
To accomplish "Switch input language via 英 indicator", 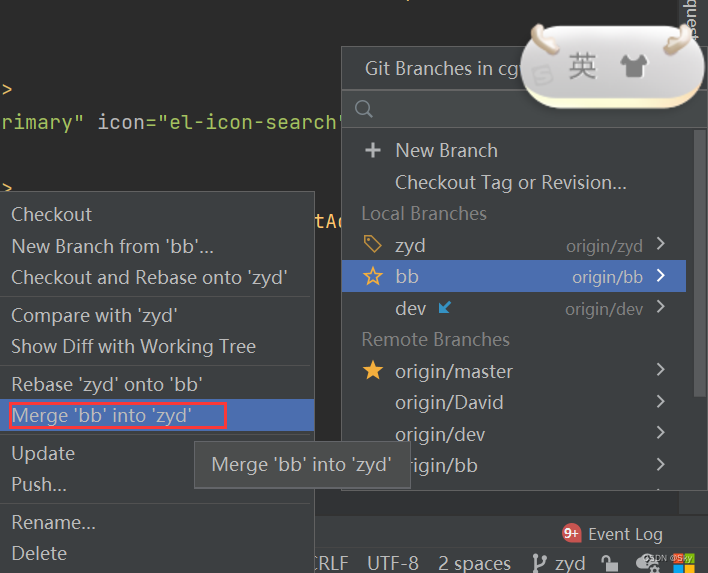I will [582, 66].
